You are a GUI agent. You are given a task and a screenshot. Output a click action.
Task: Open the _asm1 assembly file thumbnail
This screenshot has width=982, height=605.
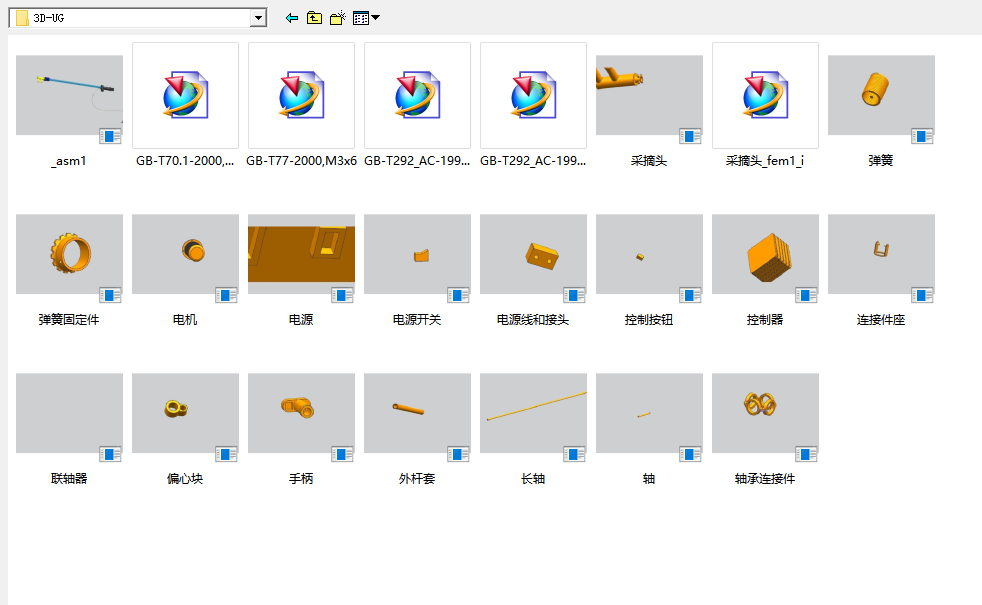70,95
